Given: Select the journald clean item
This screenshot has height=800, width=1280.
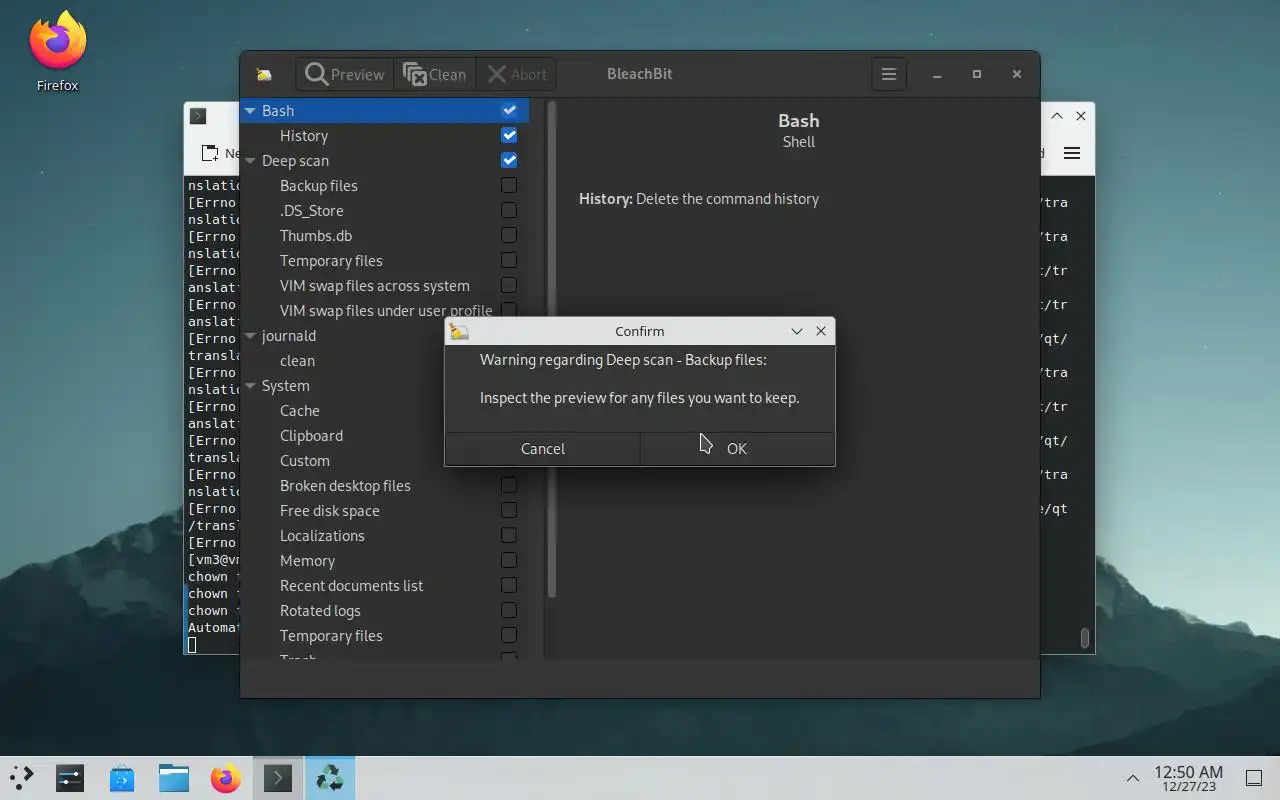Looking at the screenshot, I should point(297,360).
